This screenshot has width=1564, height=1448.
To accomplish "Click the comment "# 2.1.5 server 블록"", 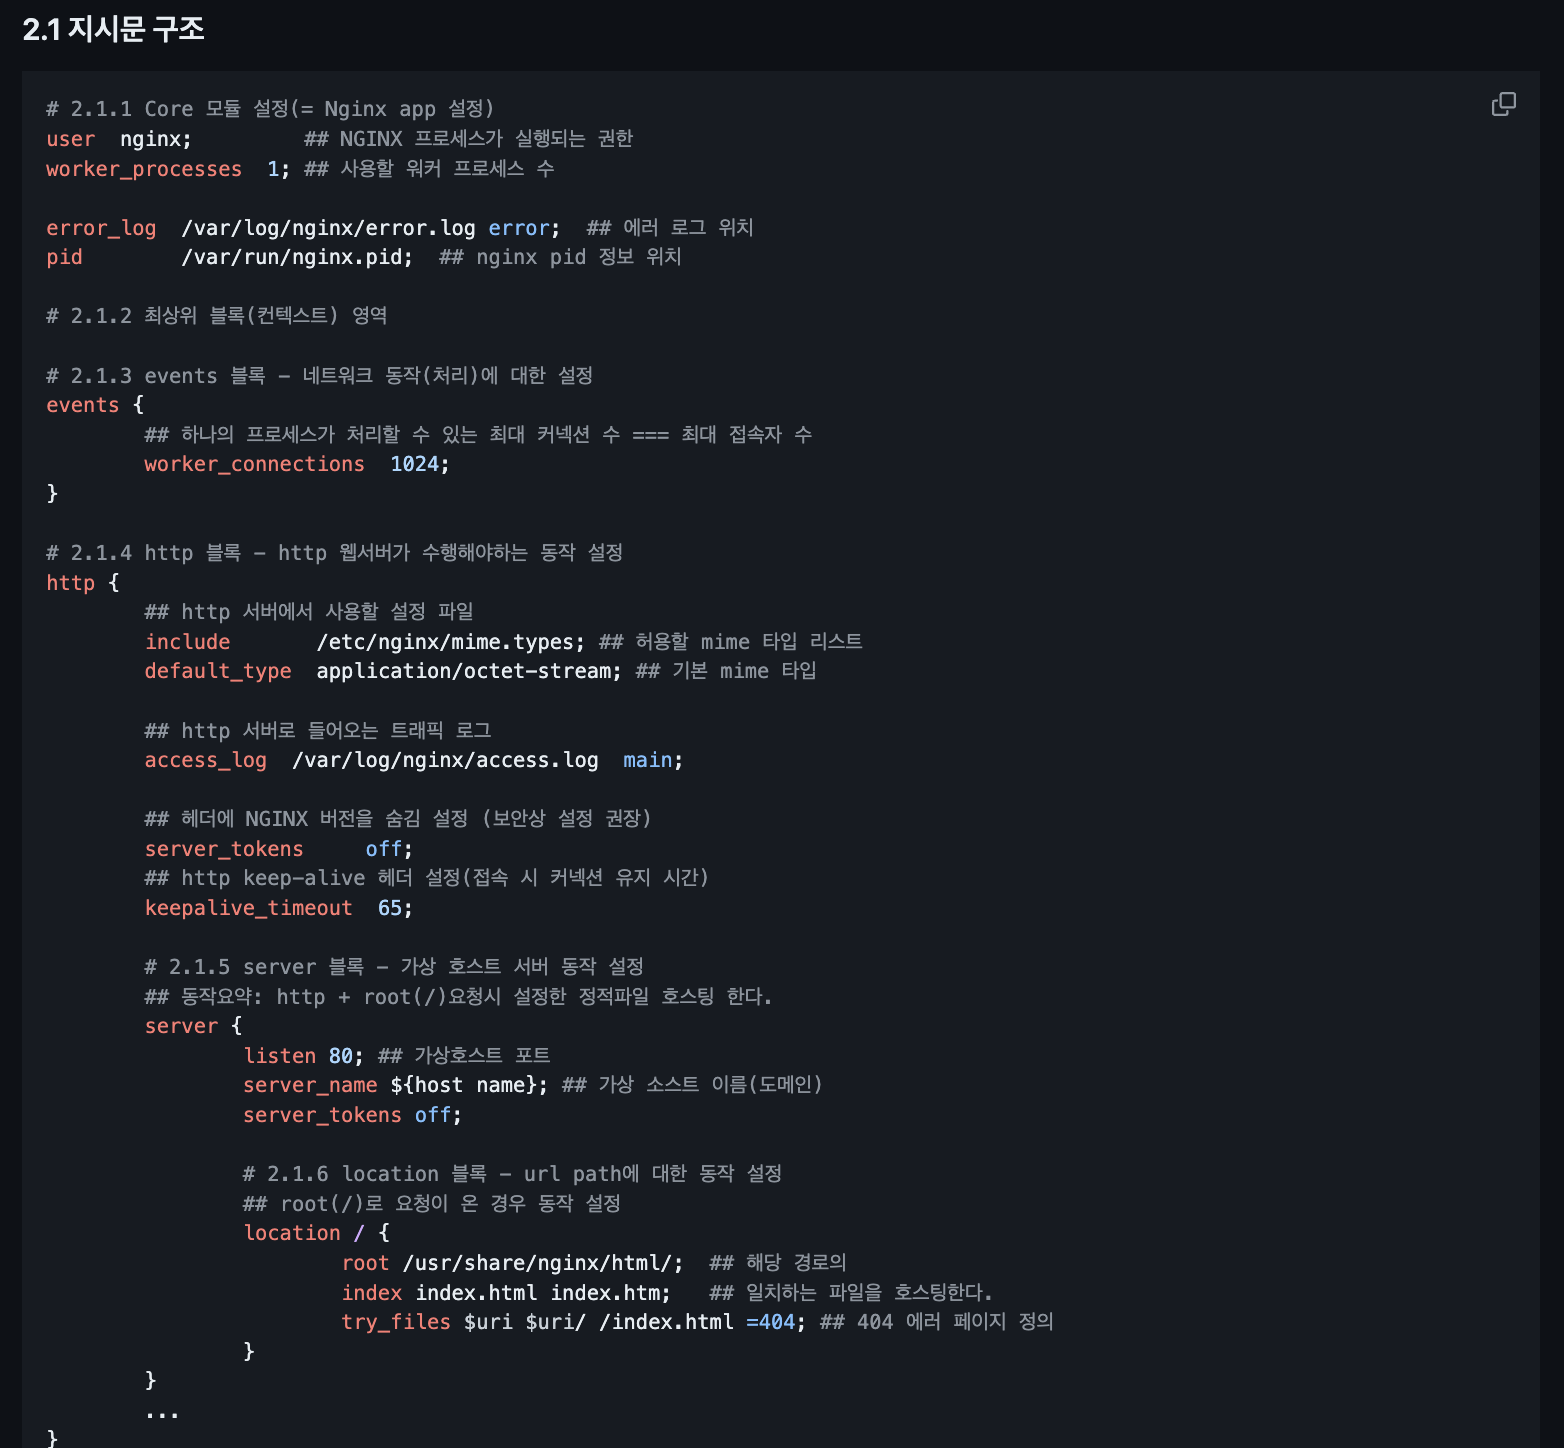I will 254,967.
